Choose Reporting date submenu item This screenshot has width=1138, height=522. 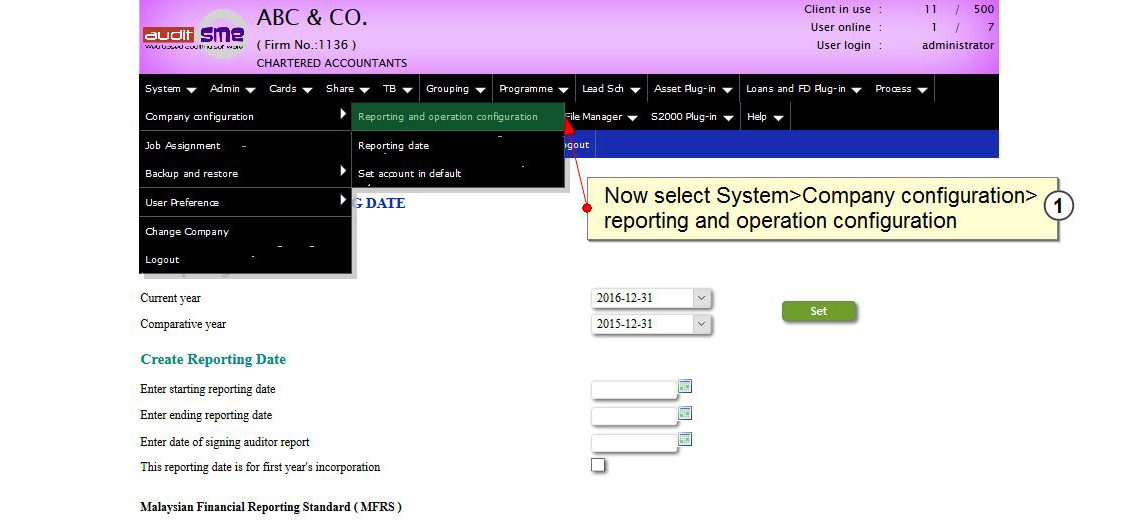click(x=394, y=146)
